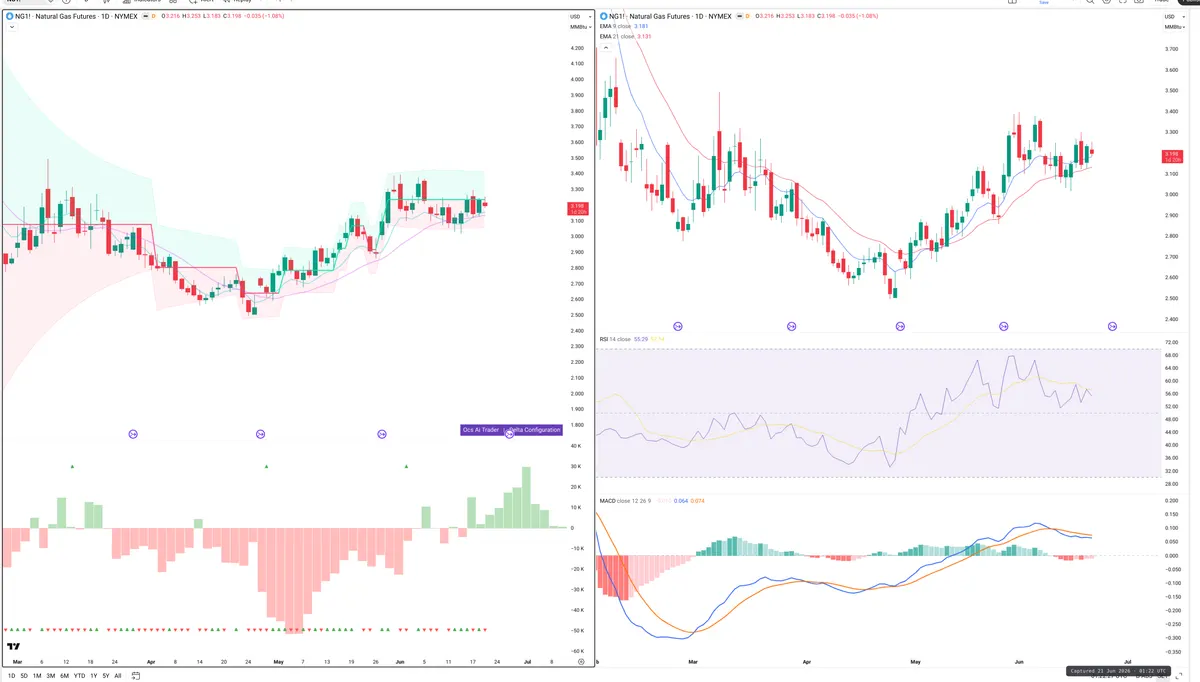The image size is (1200, 682).
Task: Open the first event marker on right chart
Action: point(679,326)
